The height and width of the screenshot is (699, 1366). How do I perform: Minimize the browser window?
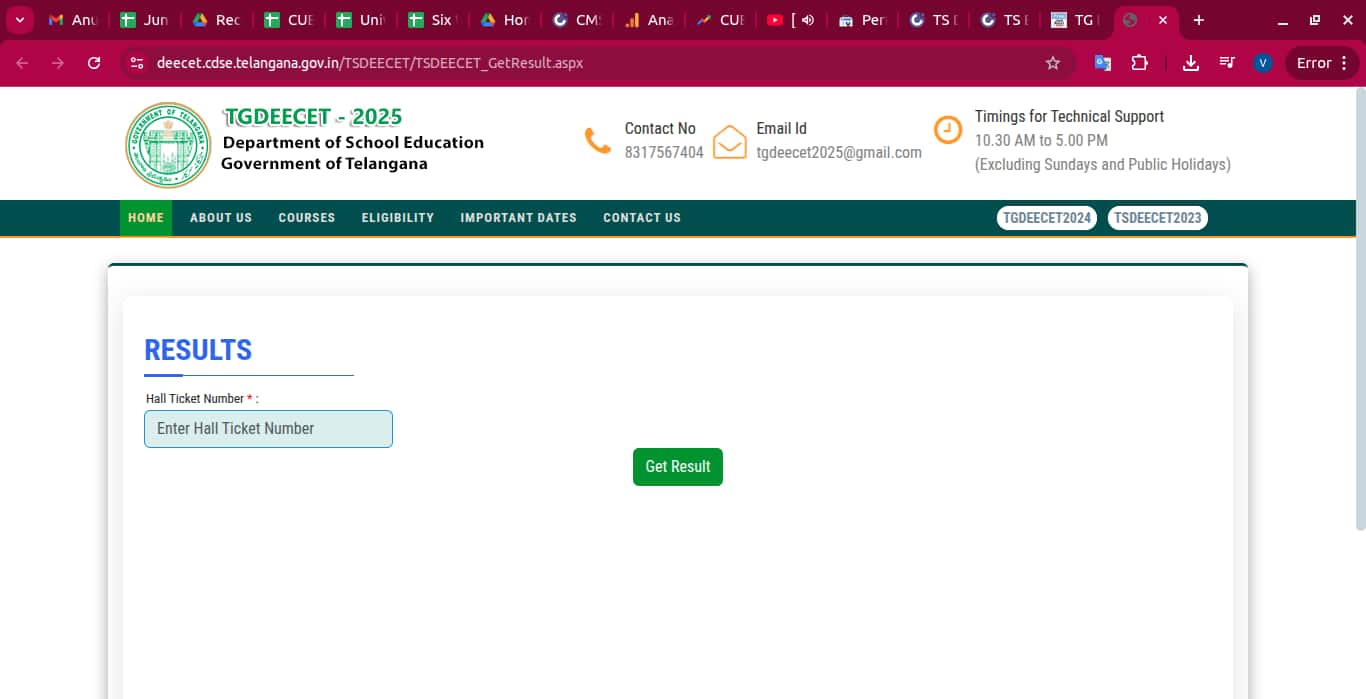1283,20
